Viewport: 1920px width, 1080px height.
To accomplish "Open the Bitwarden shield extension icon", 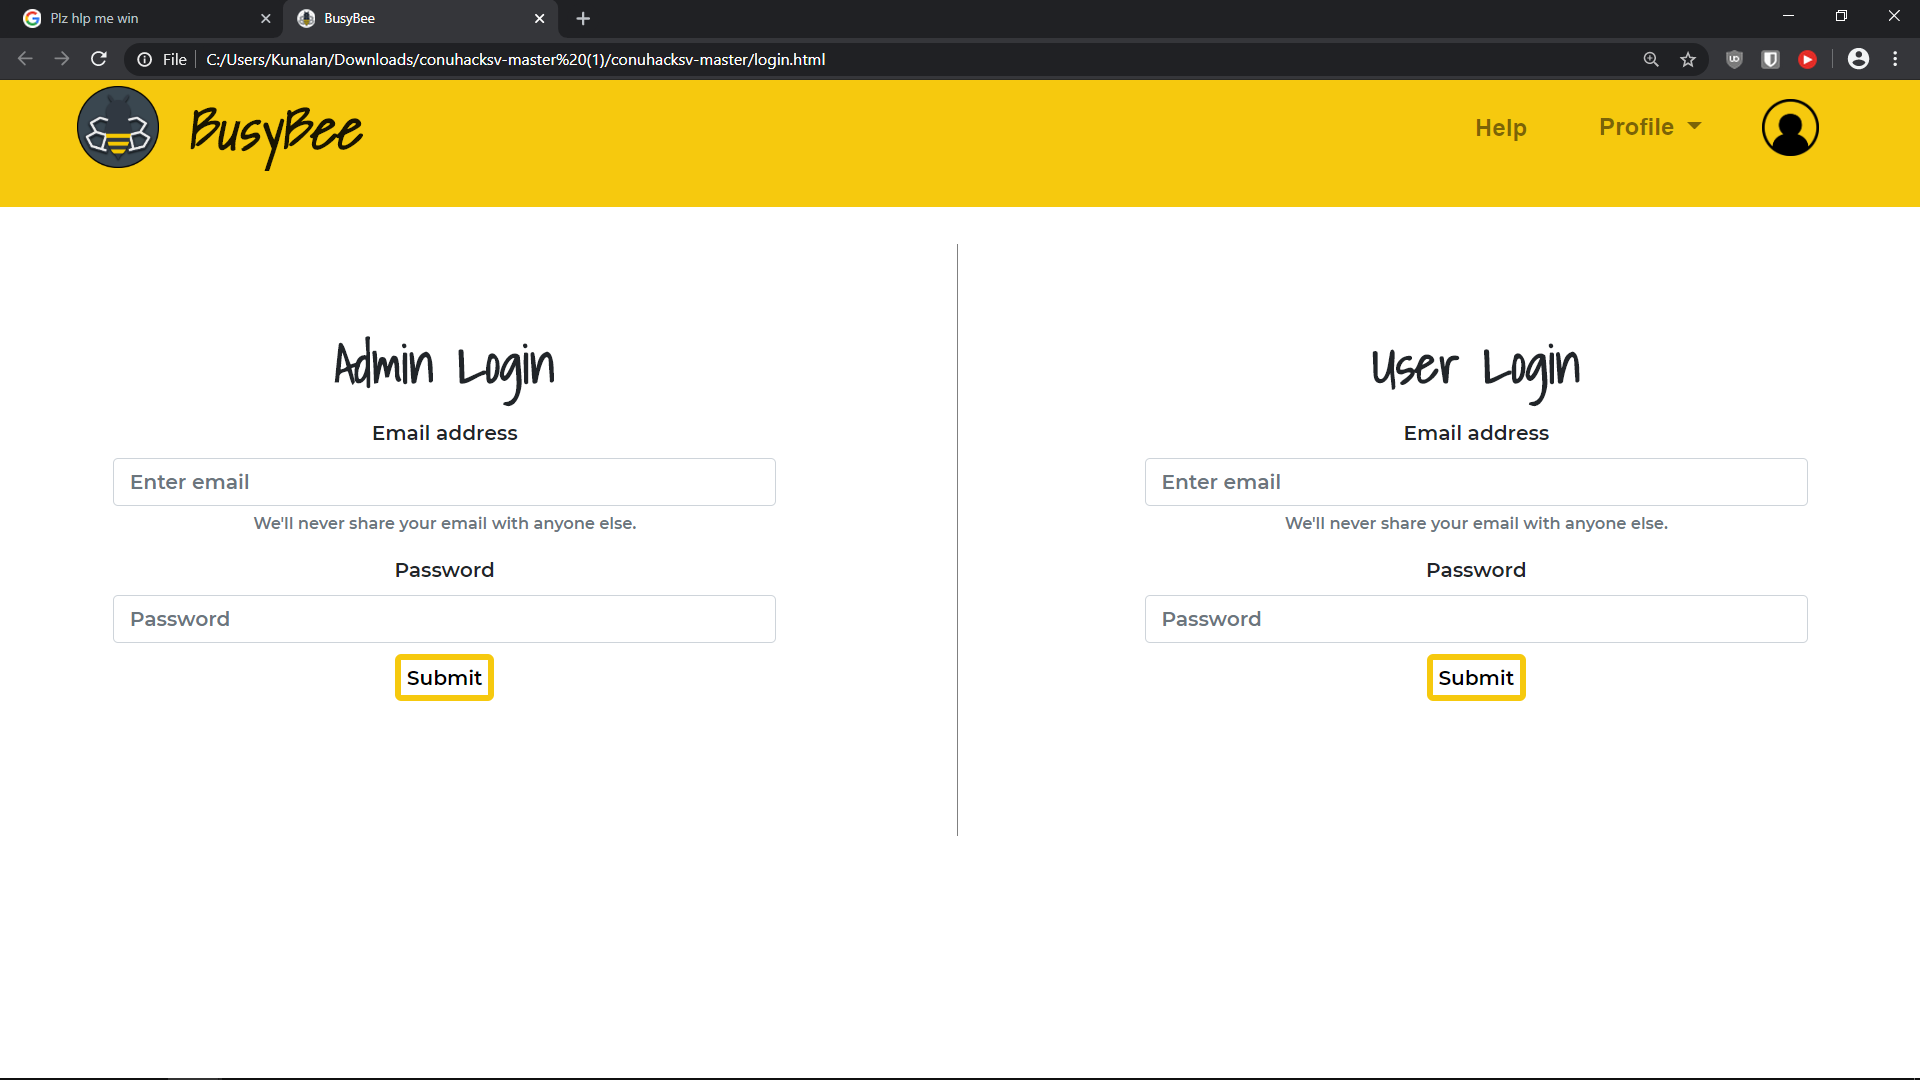I will coord(1770,60).
